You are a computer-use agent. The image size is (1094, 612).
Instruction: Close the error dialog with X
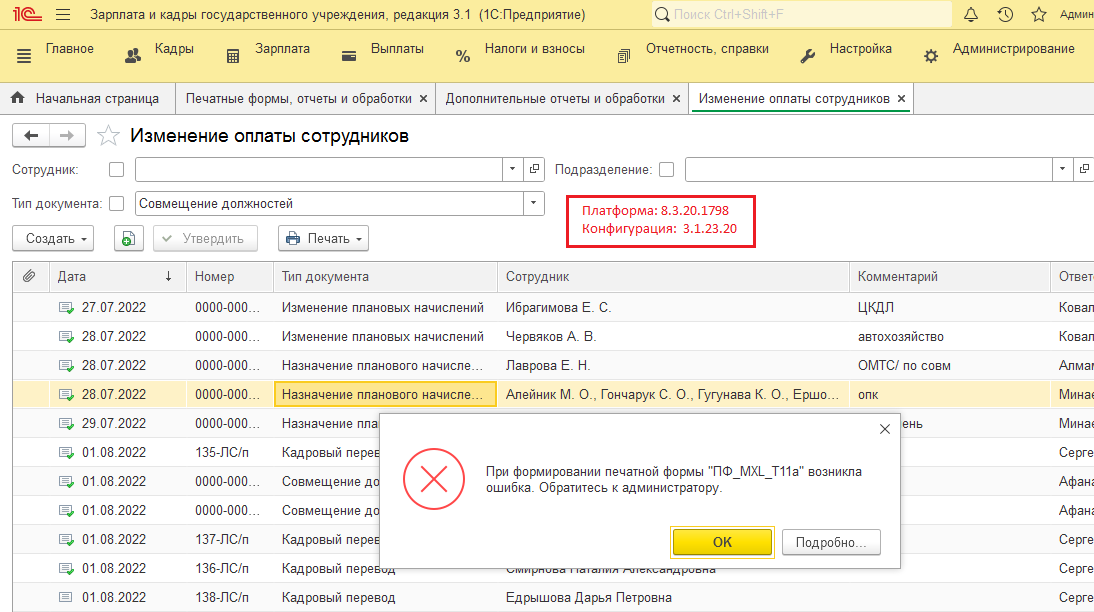point(885,429)
